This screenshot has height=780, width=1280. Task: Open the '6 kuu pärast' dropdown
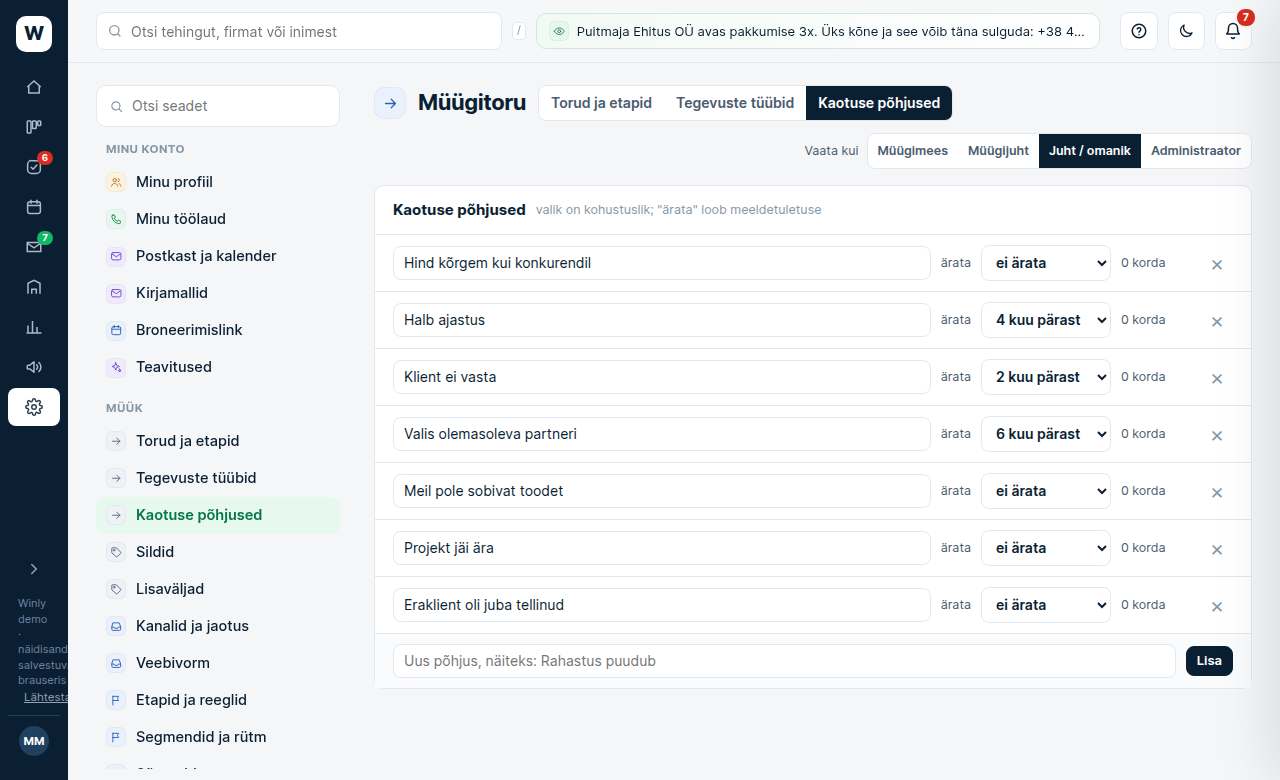click(1046, 434)
